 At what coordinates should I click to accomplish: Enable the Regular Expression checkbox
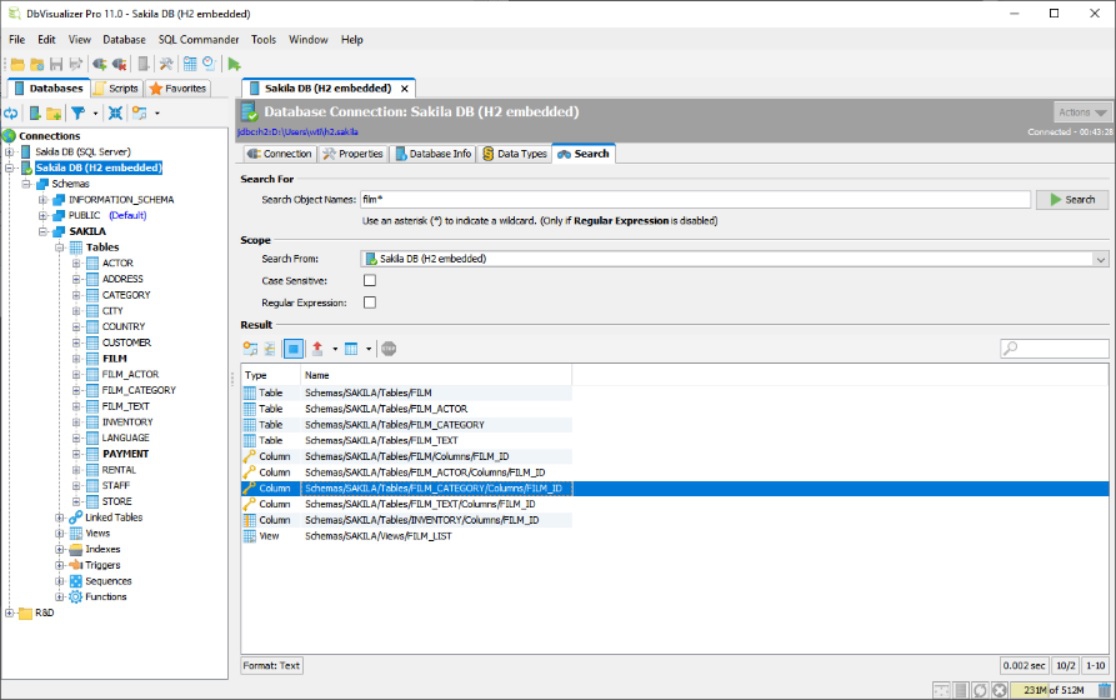[x=370, y=302]
